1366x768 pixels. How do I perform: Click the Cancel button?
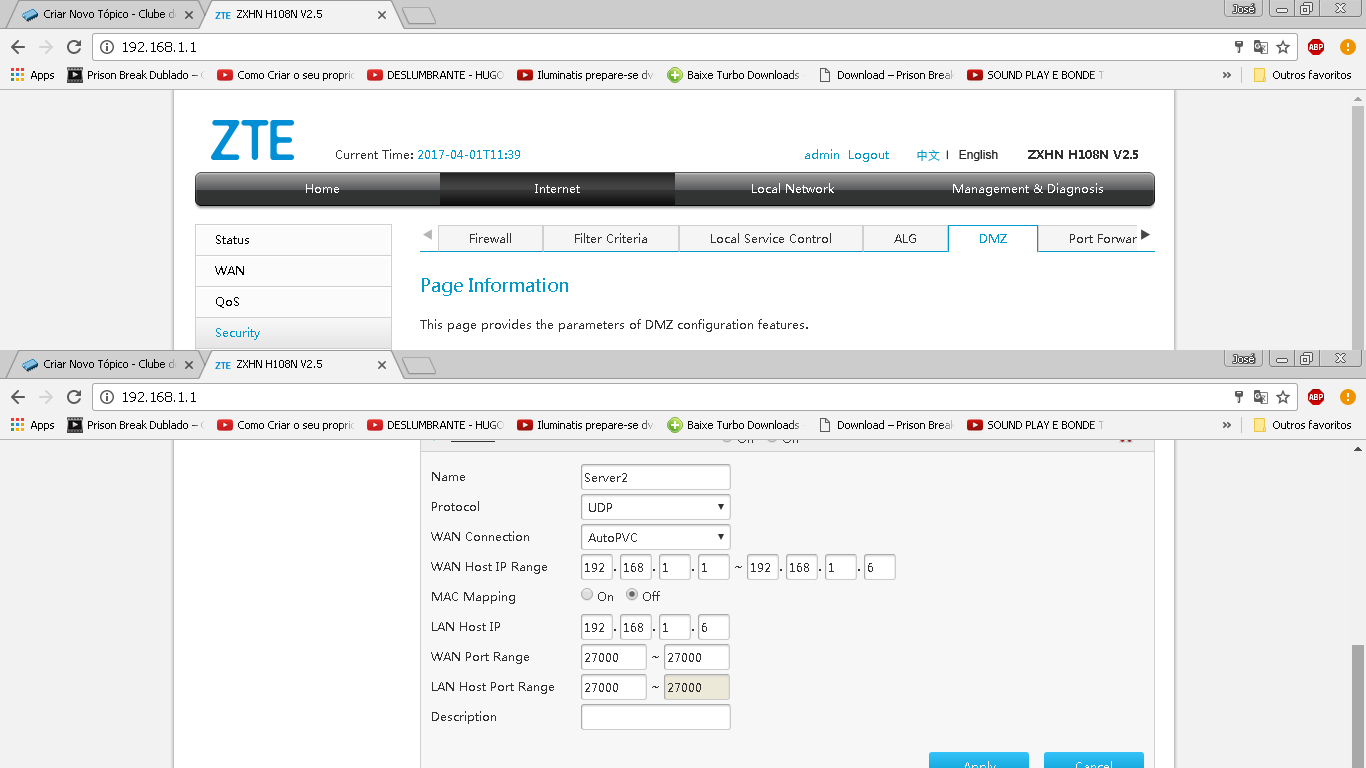[x=1094, y=761]
